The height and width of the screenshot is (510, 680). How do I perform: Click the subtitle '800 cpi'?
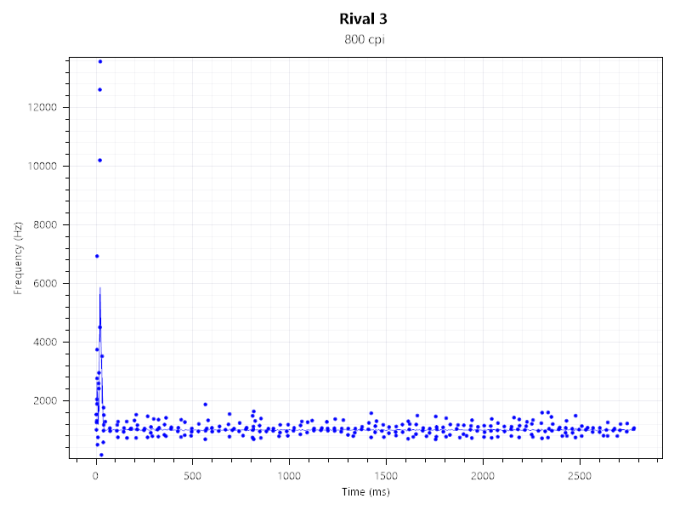364,39
